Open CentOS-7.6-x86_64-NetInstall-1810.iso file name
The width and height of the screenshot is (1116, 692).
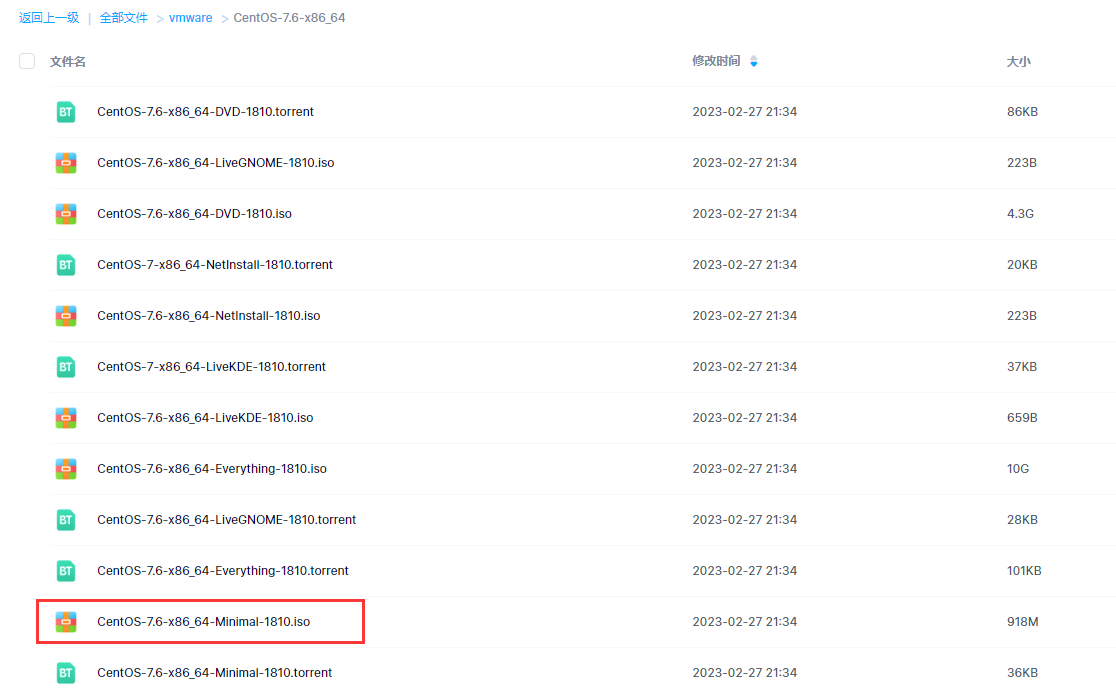click(x=209, y=316)
